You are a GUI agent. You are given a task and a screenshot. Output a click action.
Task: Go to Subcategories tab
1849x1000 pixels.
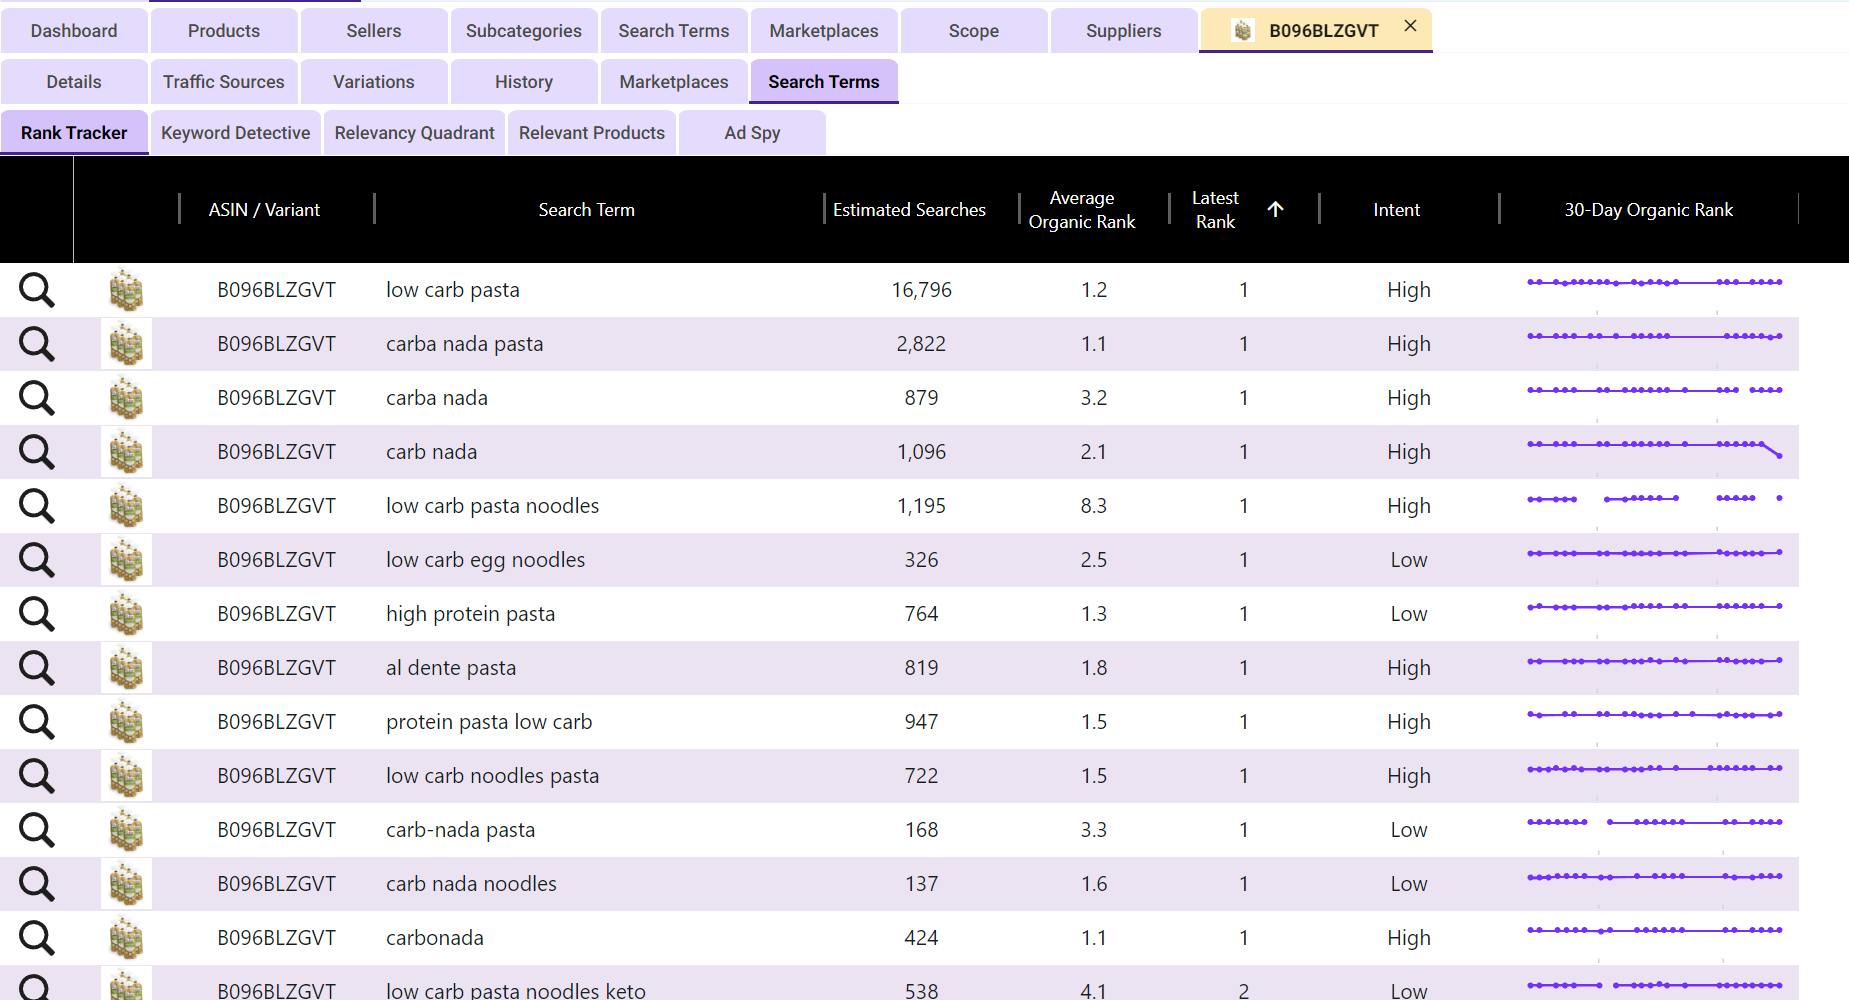click(x=524, y=31)
